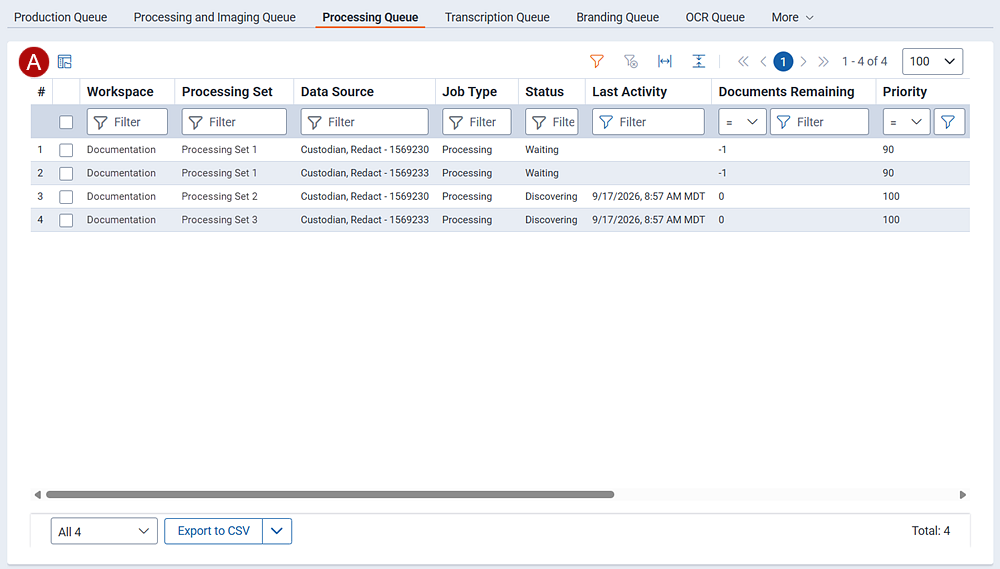Open the All 4 selection dropdown
Image resolution: width=1000 pixels, height=569 pixels.
pos(104,531)
